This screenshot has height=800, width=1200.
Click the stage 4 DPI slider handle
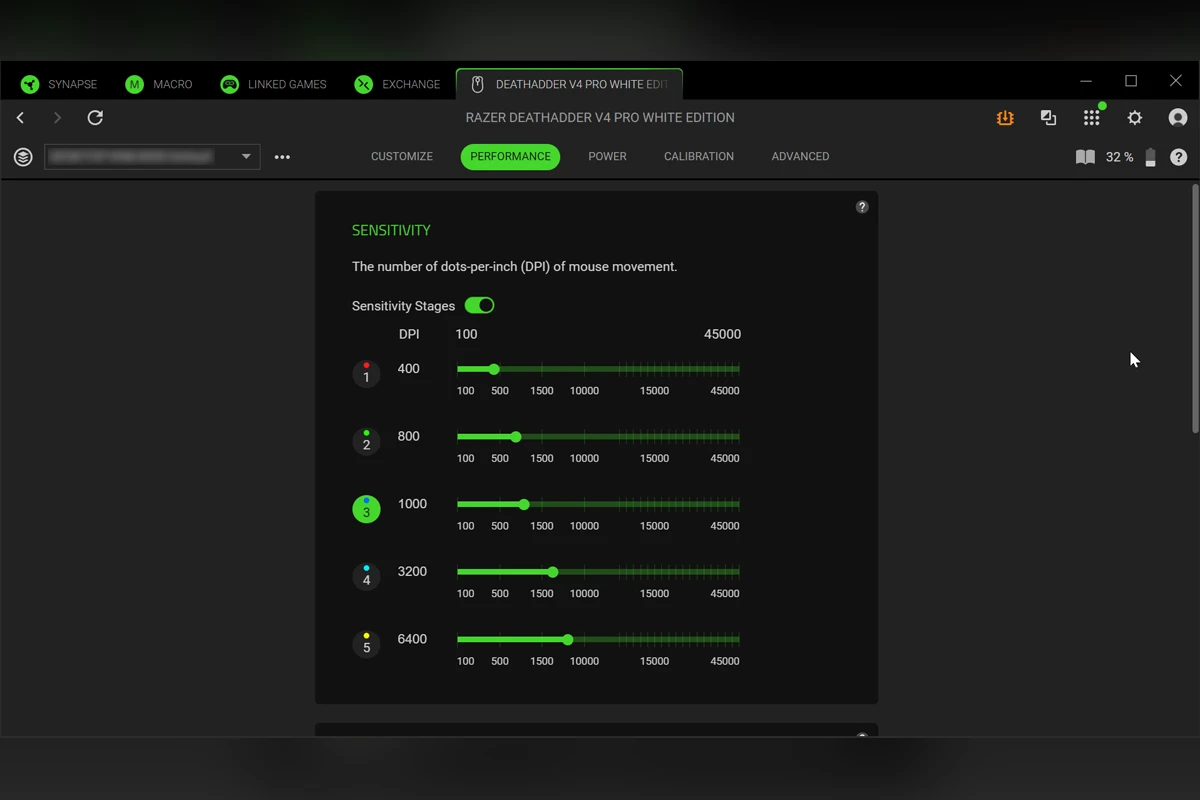(553, 572)
